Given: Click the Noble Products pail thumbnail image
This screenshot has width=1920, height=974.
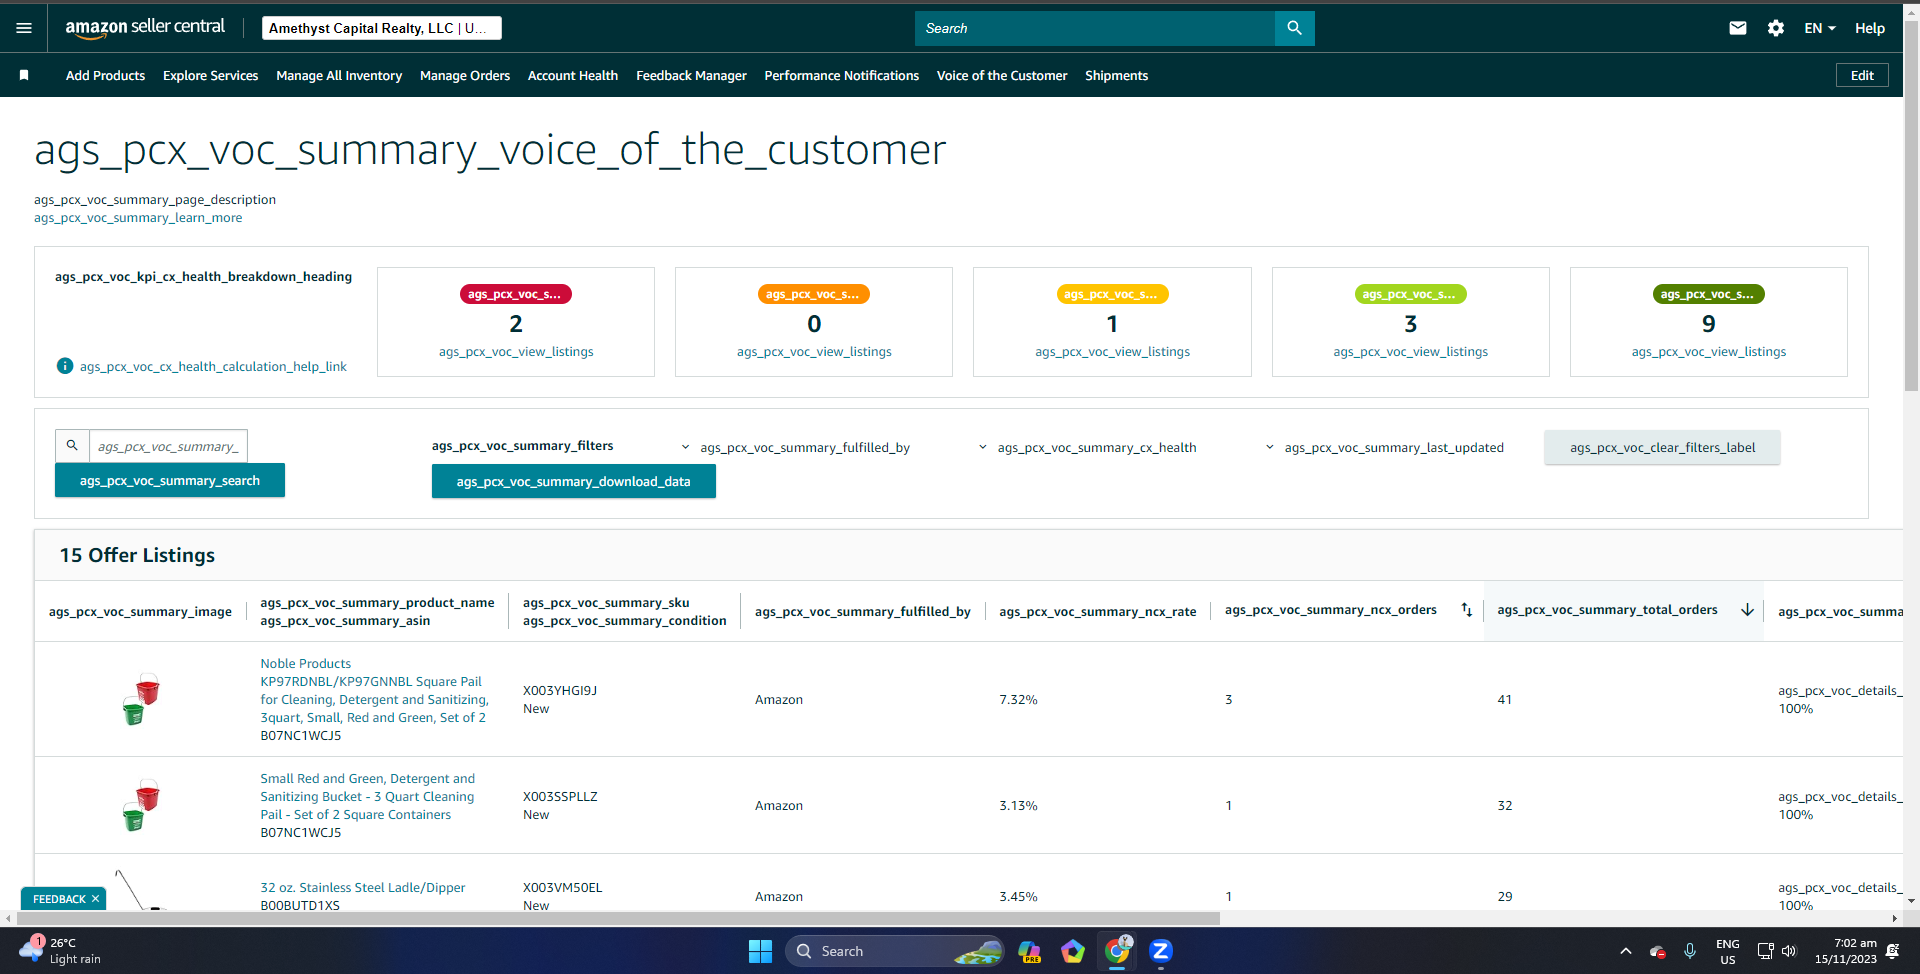Looking at the screenshot, I should point(141,699).
